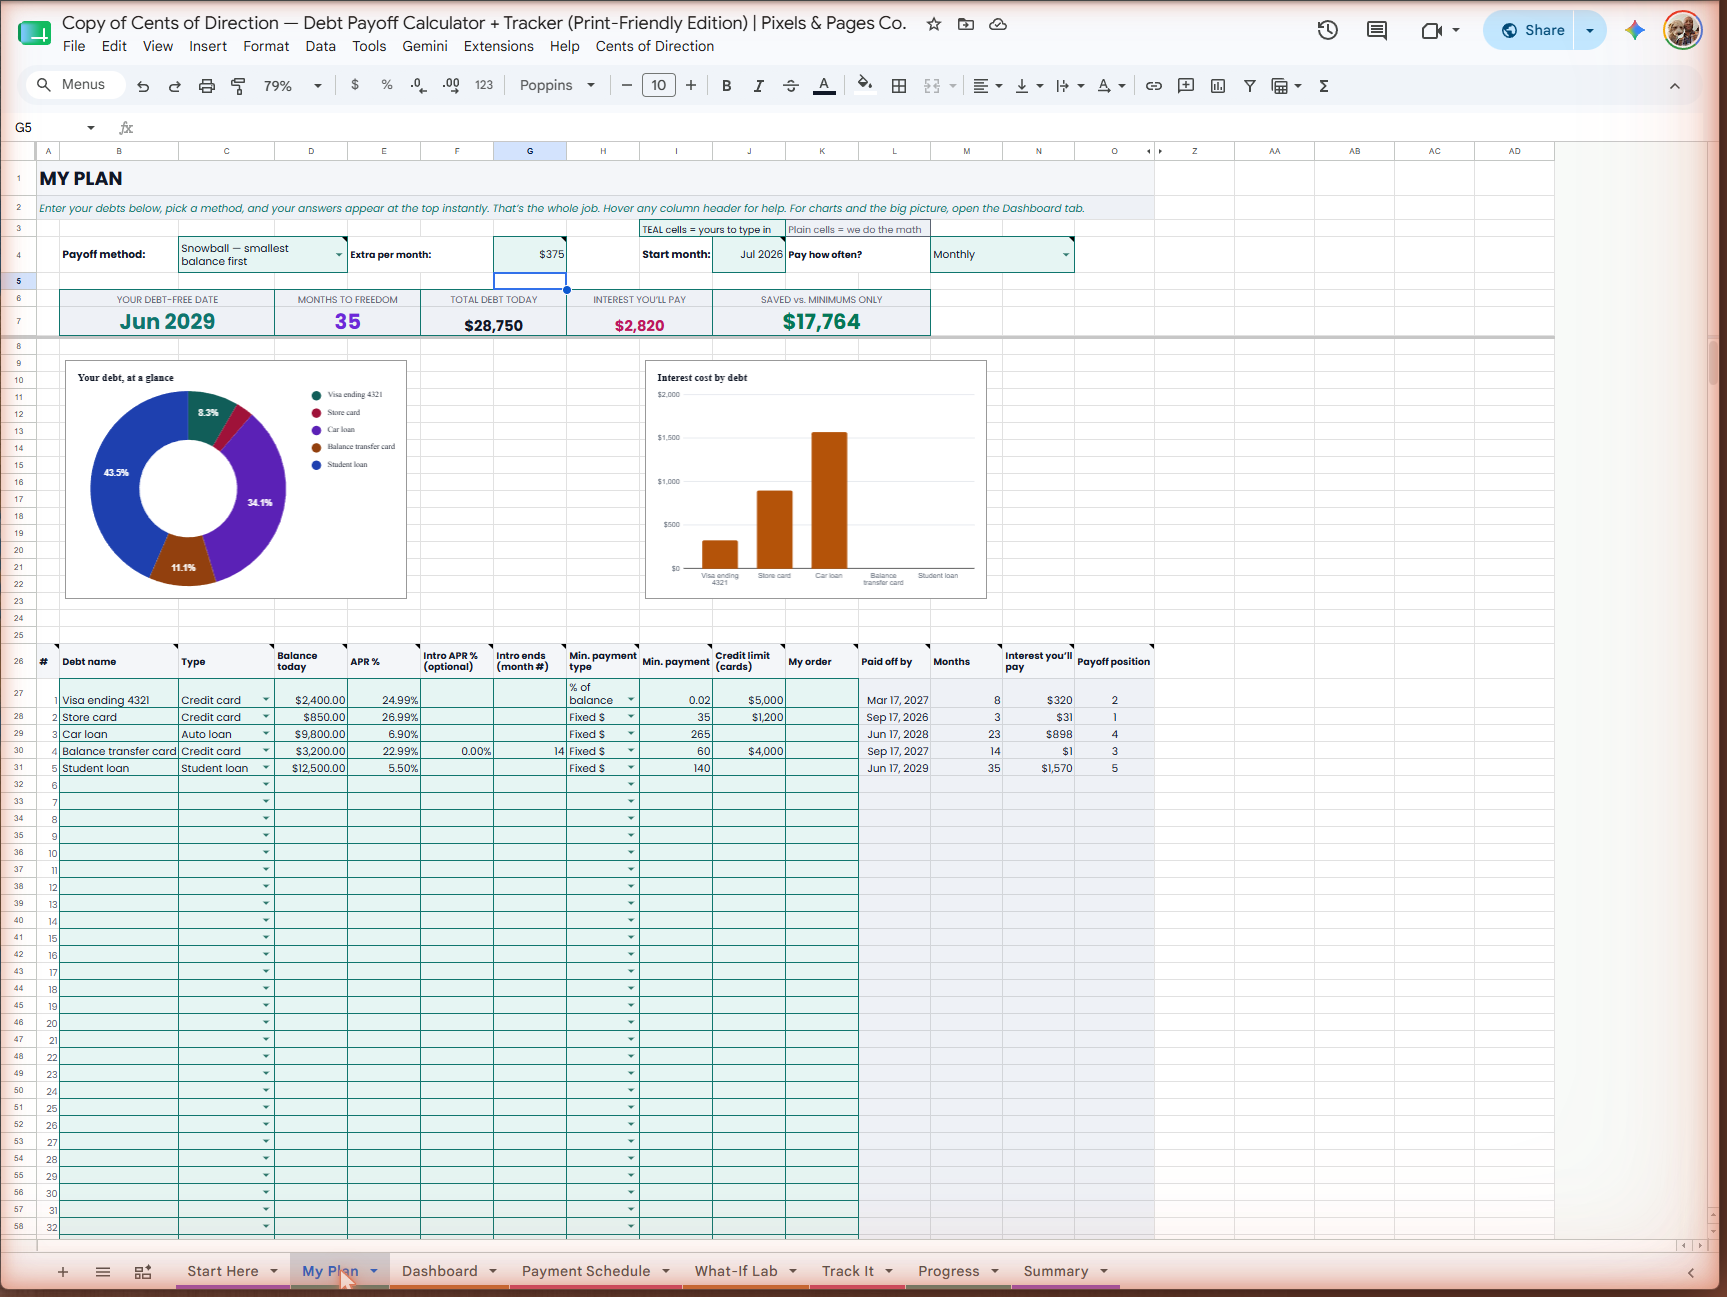The height and width of the screenshot is (1297, 1727).
Task: Toggle strikethrough formatting
Action: coord(791,86)
